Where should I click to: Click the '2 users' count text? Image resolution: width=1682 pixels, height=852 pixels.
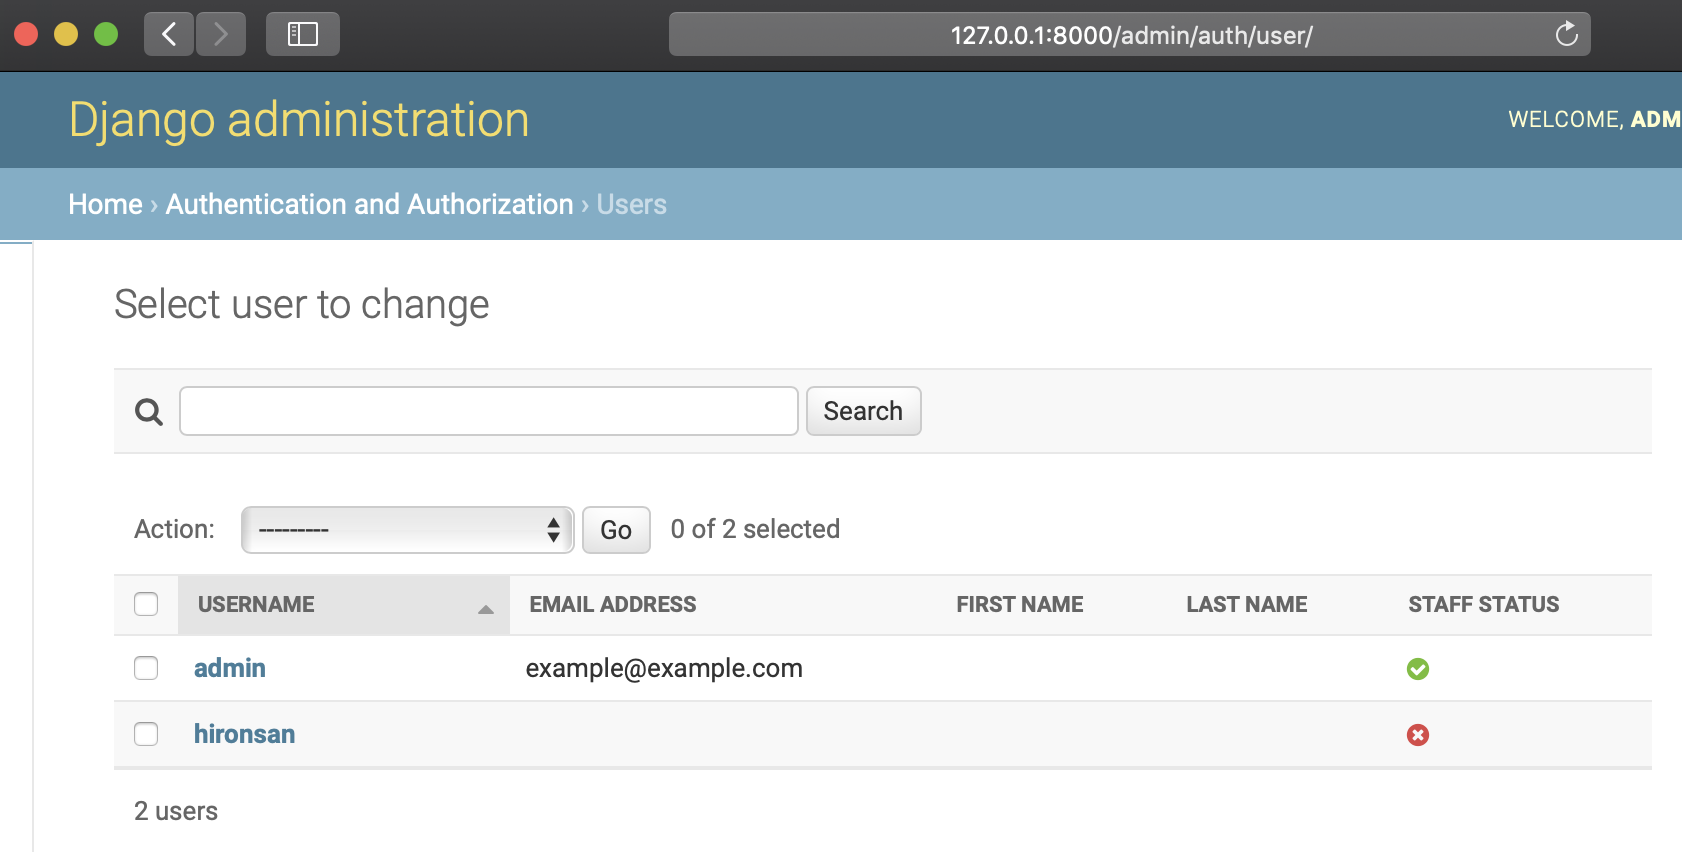point(176,811)
